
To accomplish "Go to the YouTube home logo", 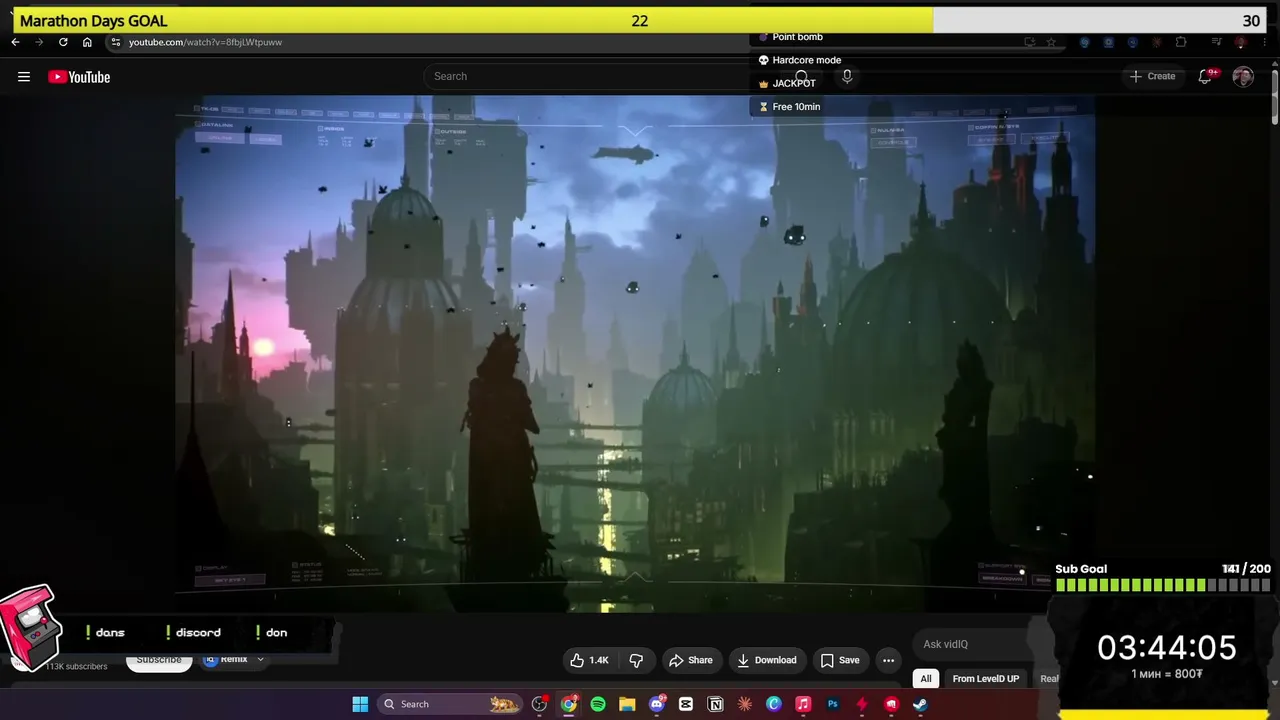I will point(79,77).
